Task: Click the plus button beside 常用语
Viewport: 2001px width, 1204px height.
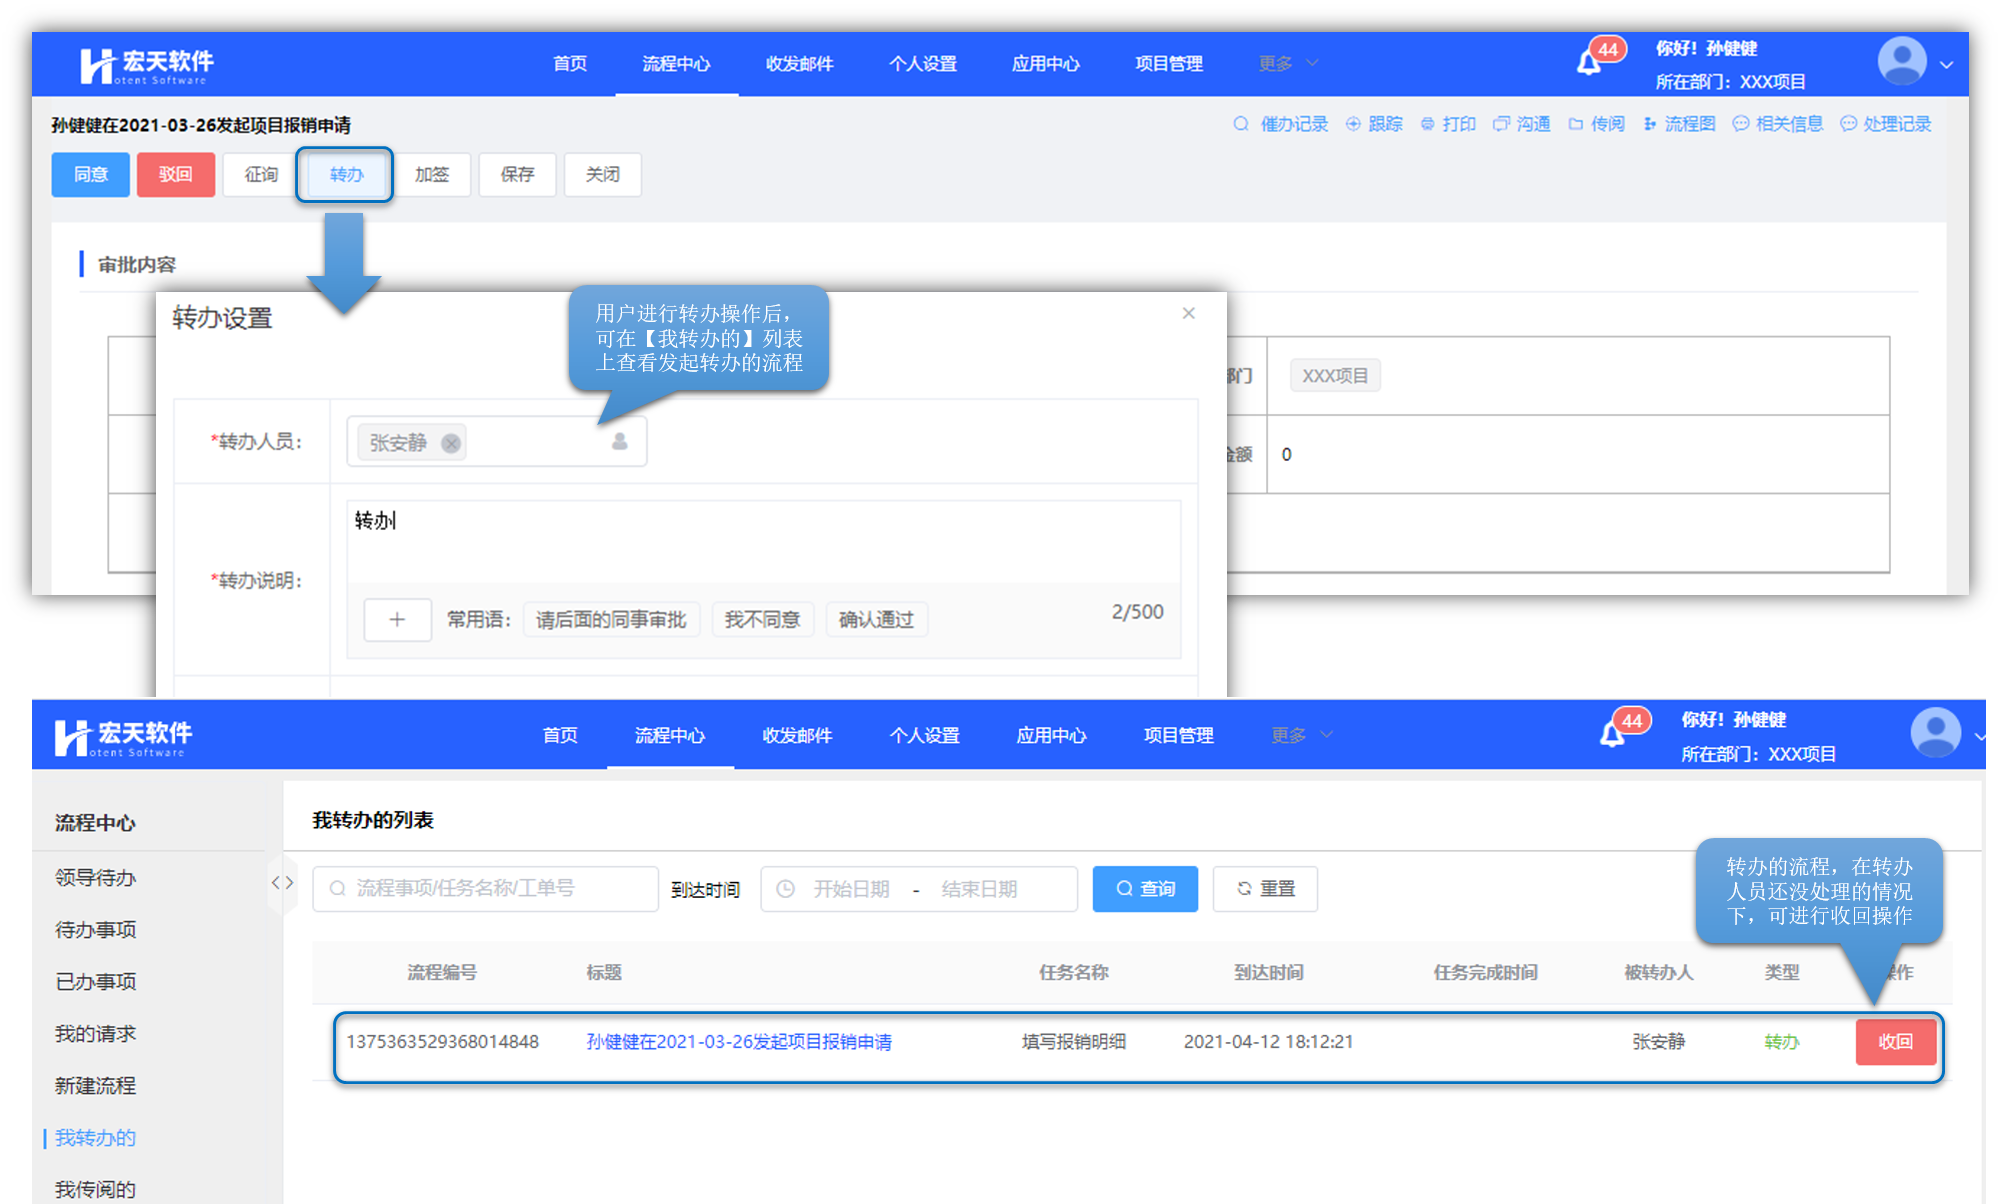Action: [x=397, y=620]
